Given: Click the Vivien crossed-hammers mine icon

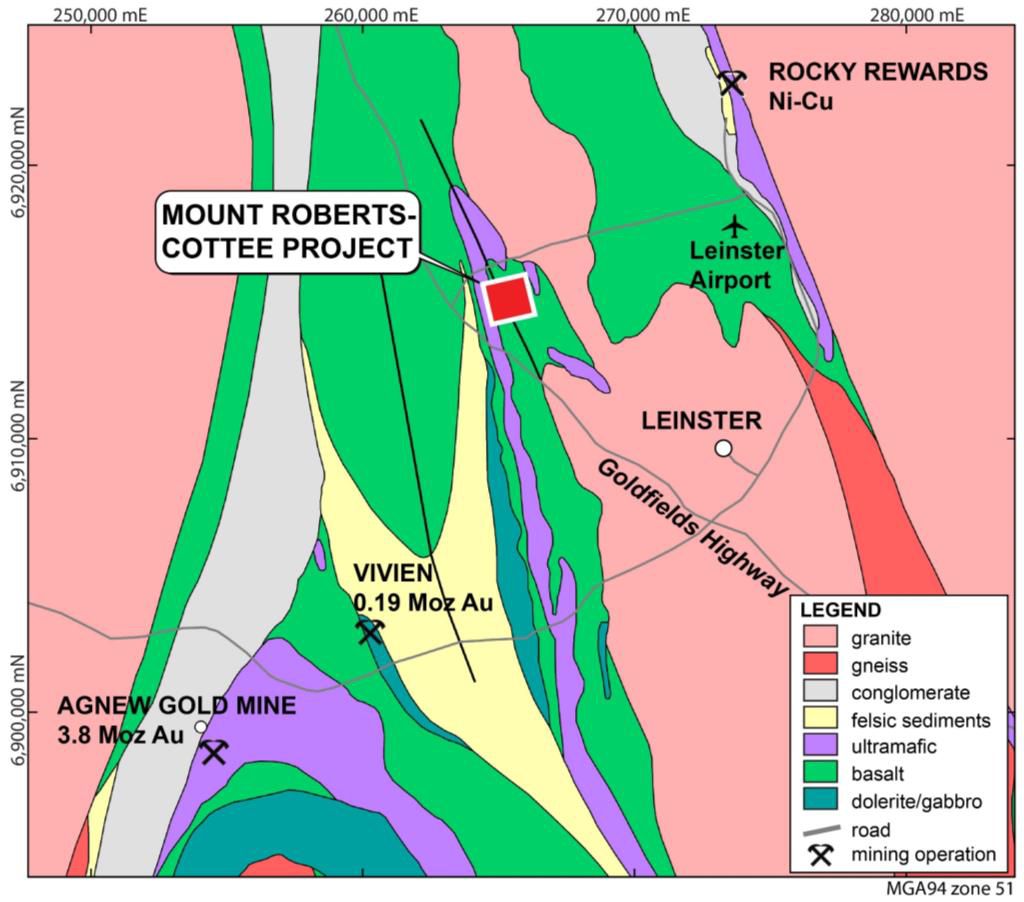Looking at the screenshot, I should tap(370, 631).
